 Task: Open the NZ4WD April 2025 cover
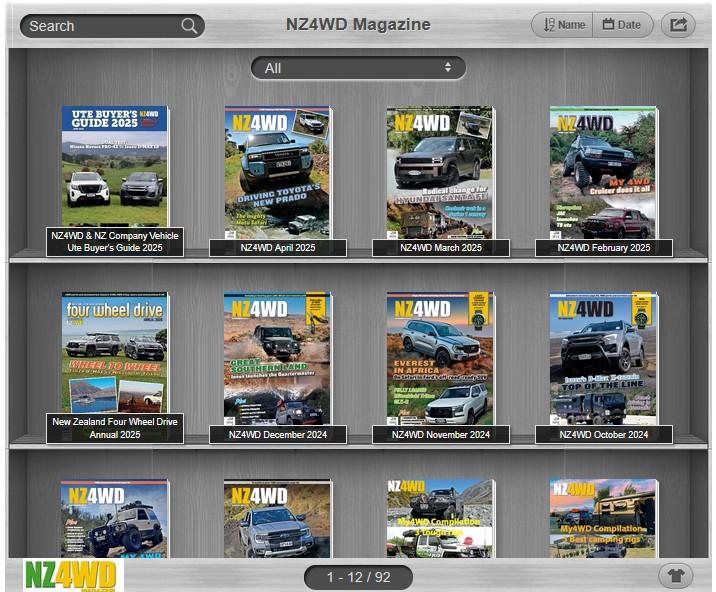pos(277,173)
